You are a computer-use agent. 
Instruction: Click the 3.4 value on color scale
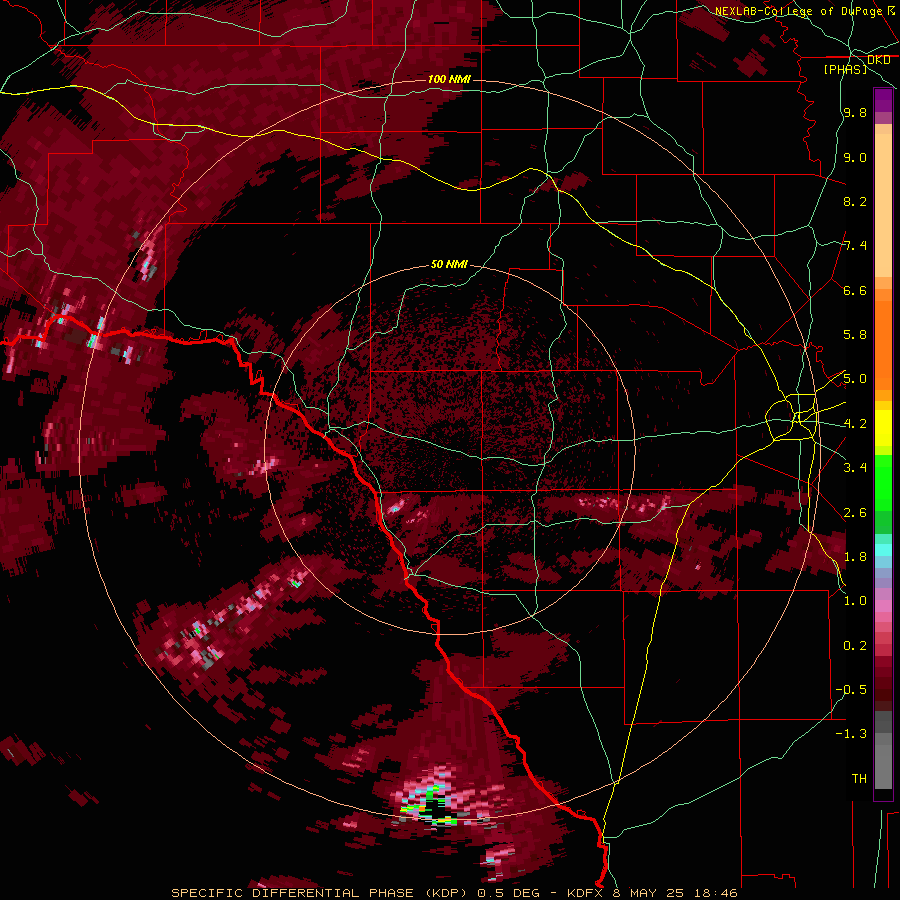[855, 468]
